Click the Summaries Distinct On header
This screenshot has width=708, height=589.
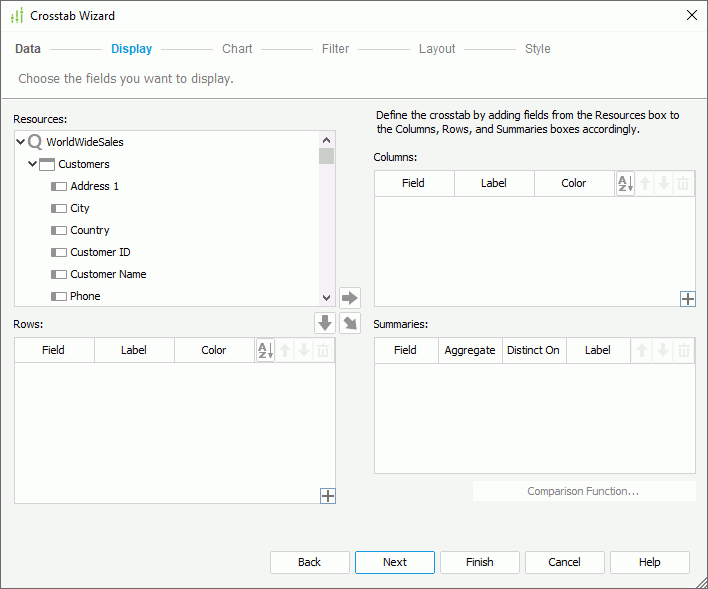tap(534, 350)
